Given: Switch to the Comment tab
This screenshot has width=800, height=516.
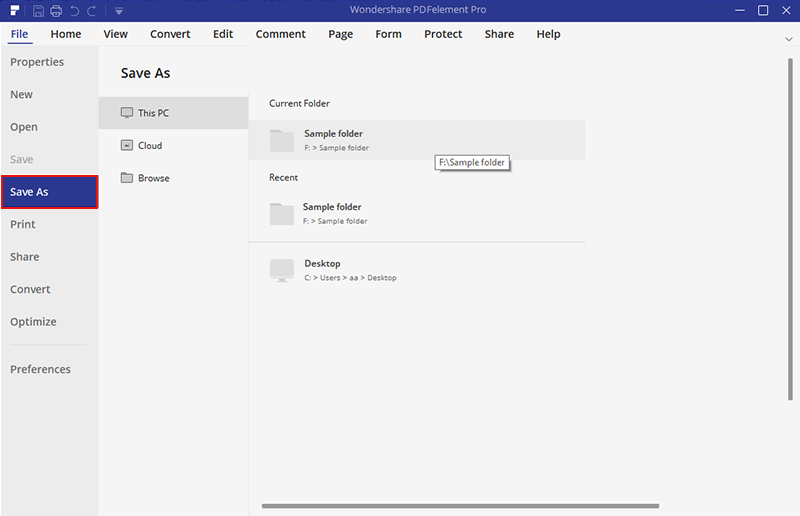Looking at the screenshot, I should pyautogui.click(x=280, y=34).
